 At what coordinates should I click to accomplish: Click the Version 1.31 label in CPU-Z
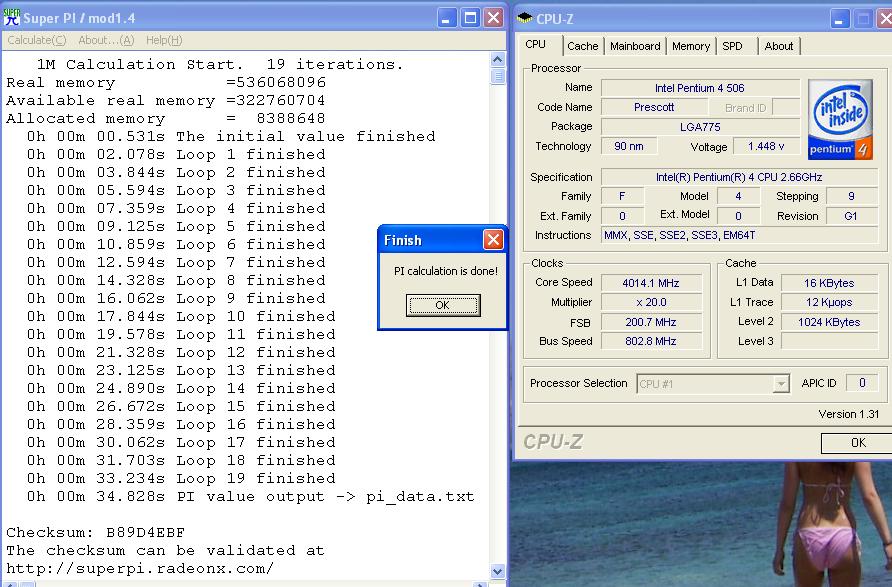(849, 414)
